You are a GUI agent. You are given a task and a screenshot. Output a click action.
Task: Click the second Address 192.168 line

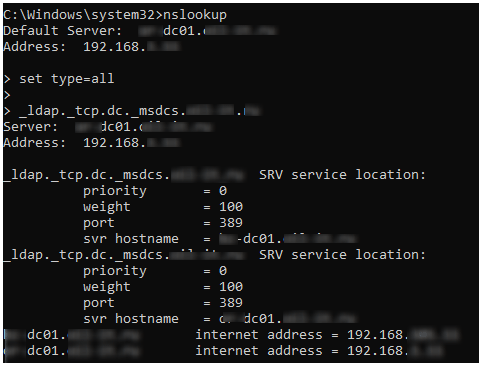pos(92,143)
